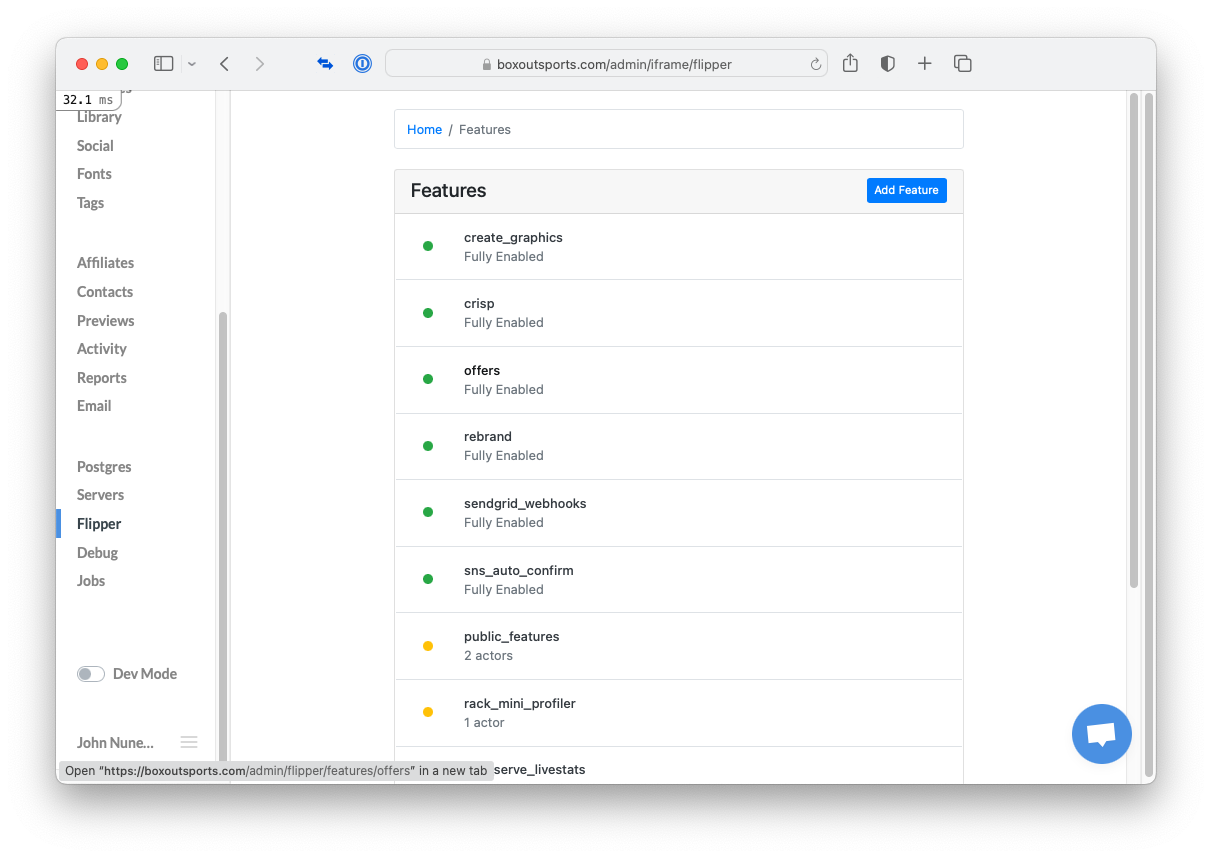Screen dimensions: 1212x858
Task: Open Reports in the sidebar
Action: tap(101, 378)
